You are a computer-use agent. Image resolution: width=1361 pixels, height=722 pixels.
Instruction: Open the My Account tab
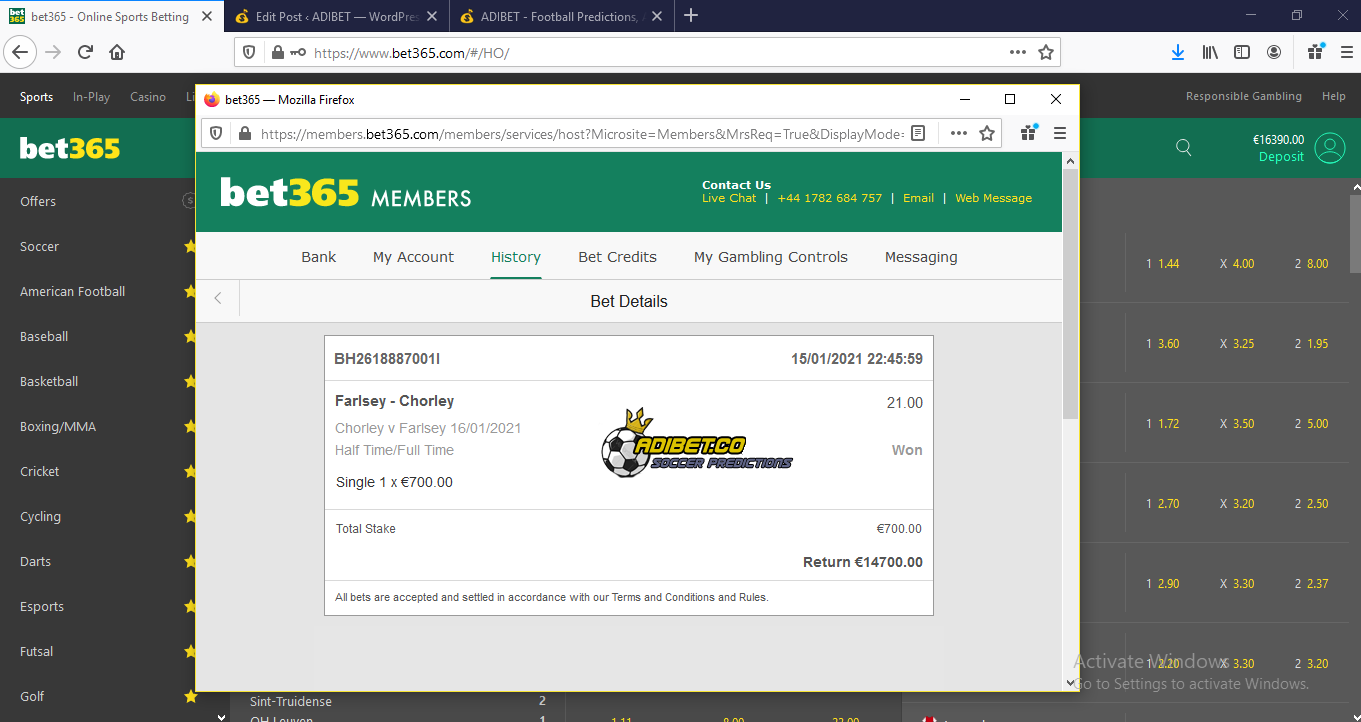click(x=413, y=257)
